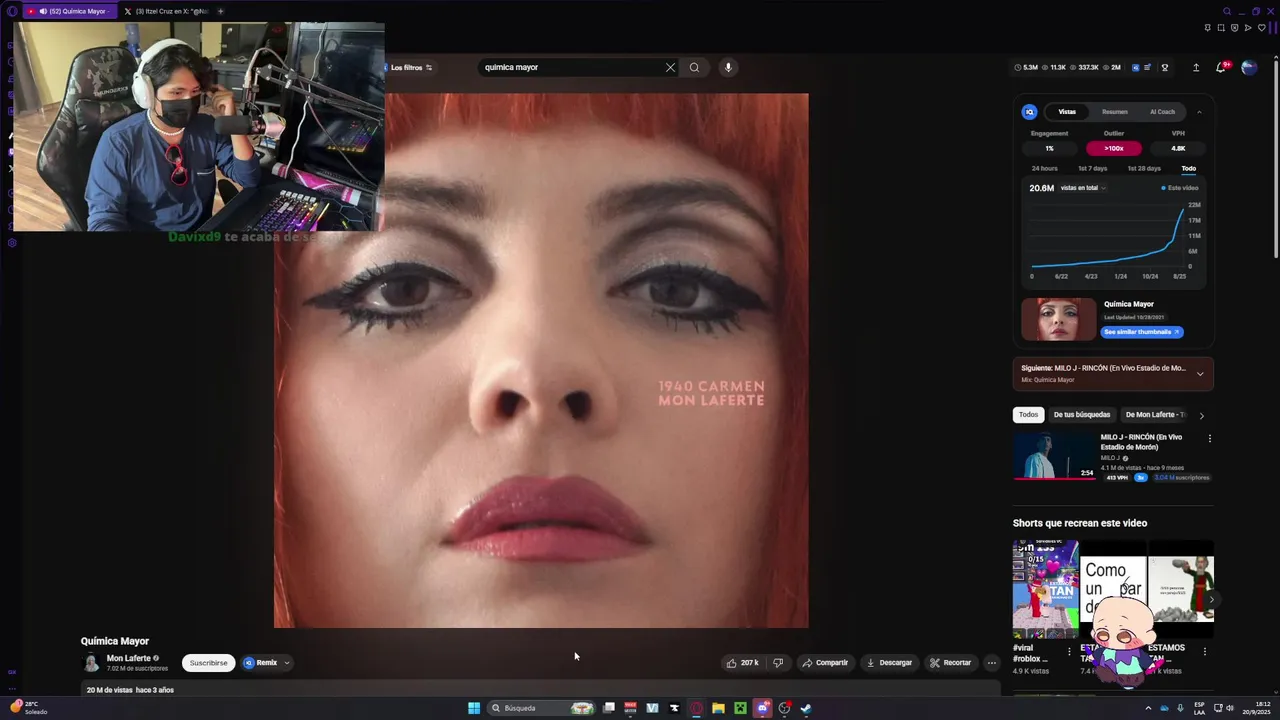Select the 'De tus búsquedas' chip

(1081, 415)
